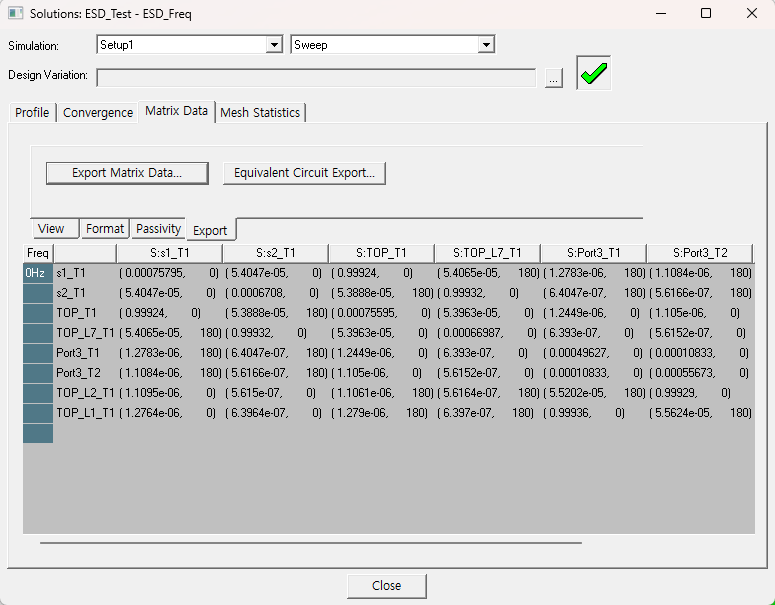Open Equivalent Circuit Export dialog
This screenshot has height=605, width=775.
[304, 173]
